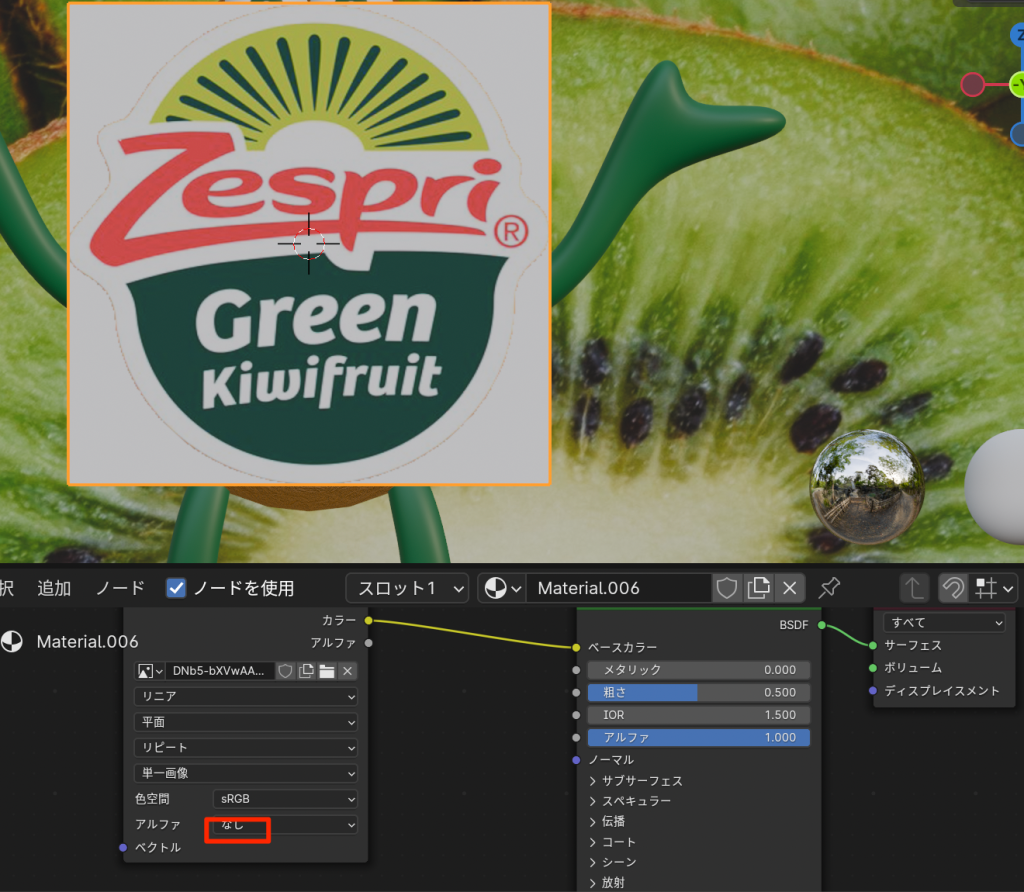
Task: Duplicate the material with the new material icon
Action: 759,588
